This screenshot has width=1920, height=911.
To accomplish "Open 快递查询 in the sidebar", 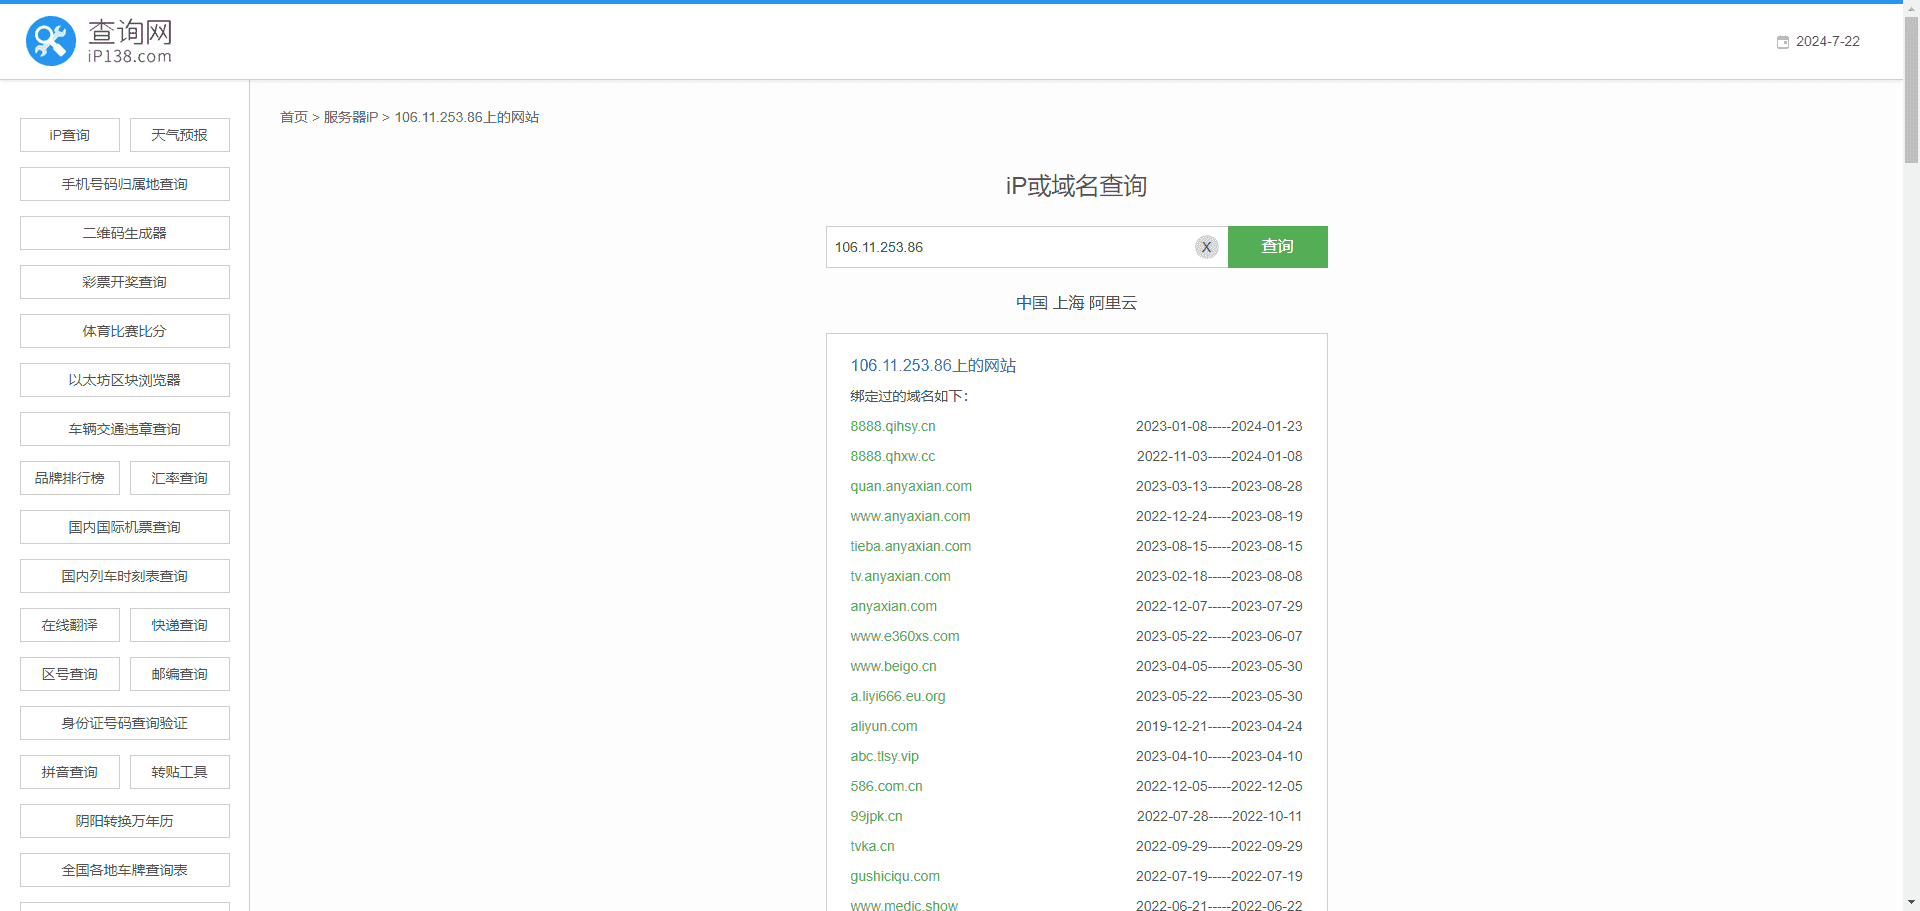I will coord(180,625).
